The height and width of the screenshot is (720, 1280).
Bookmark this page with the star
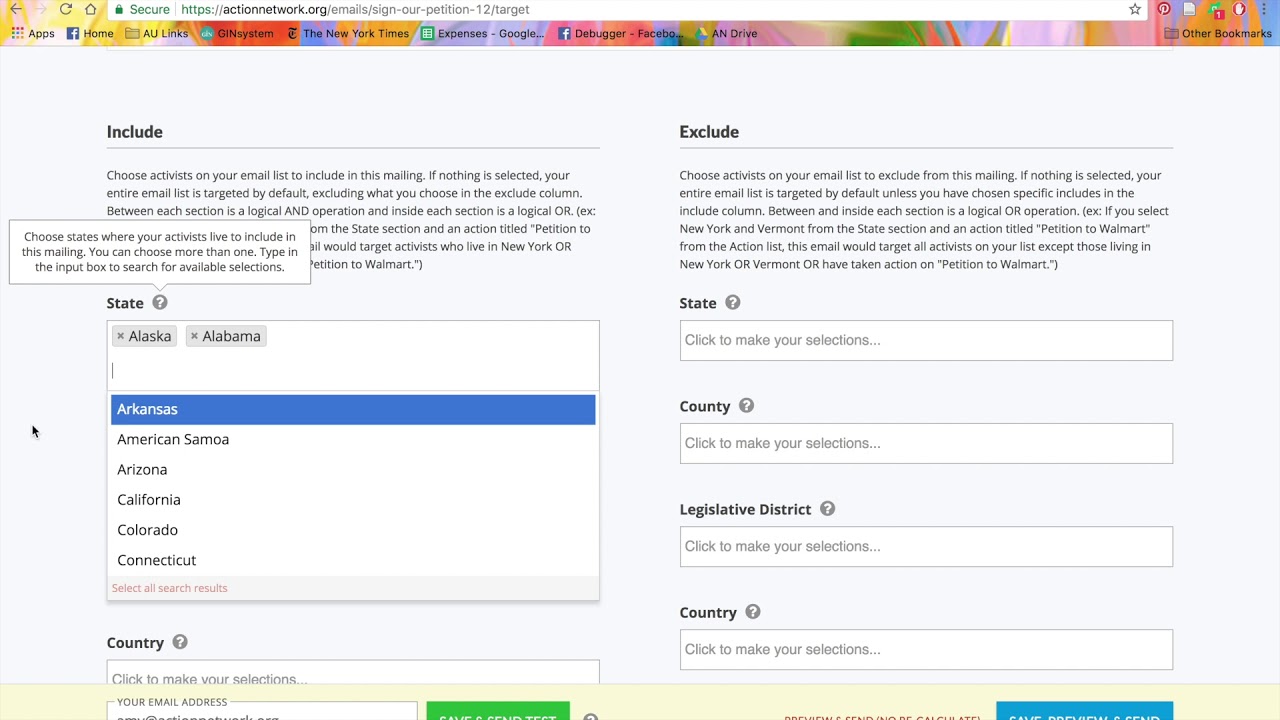point(1135,9)
